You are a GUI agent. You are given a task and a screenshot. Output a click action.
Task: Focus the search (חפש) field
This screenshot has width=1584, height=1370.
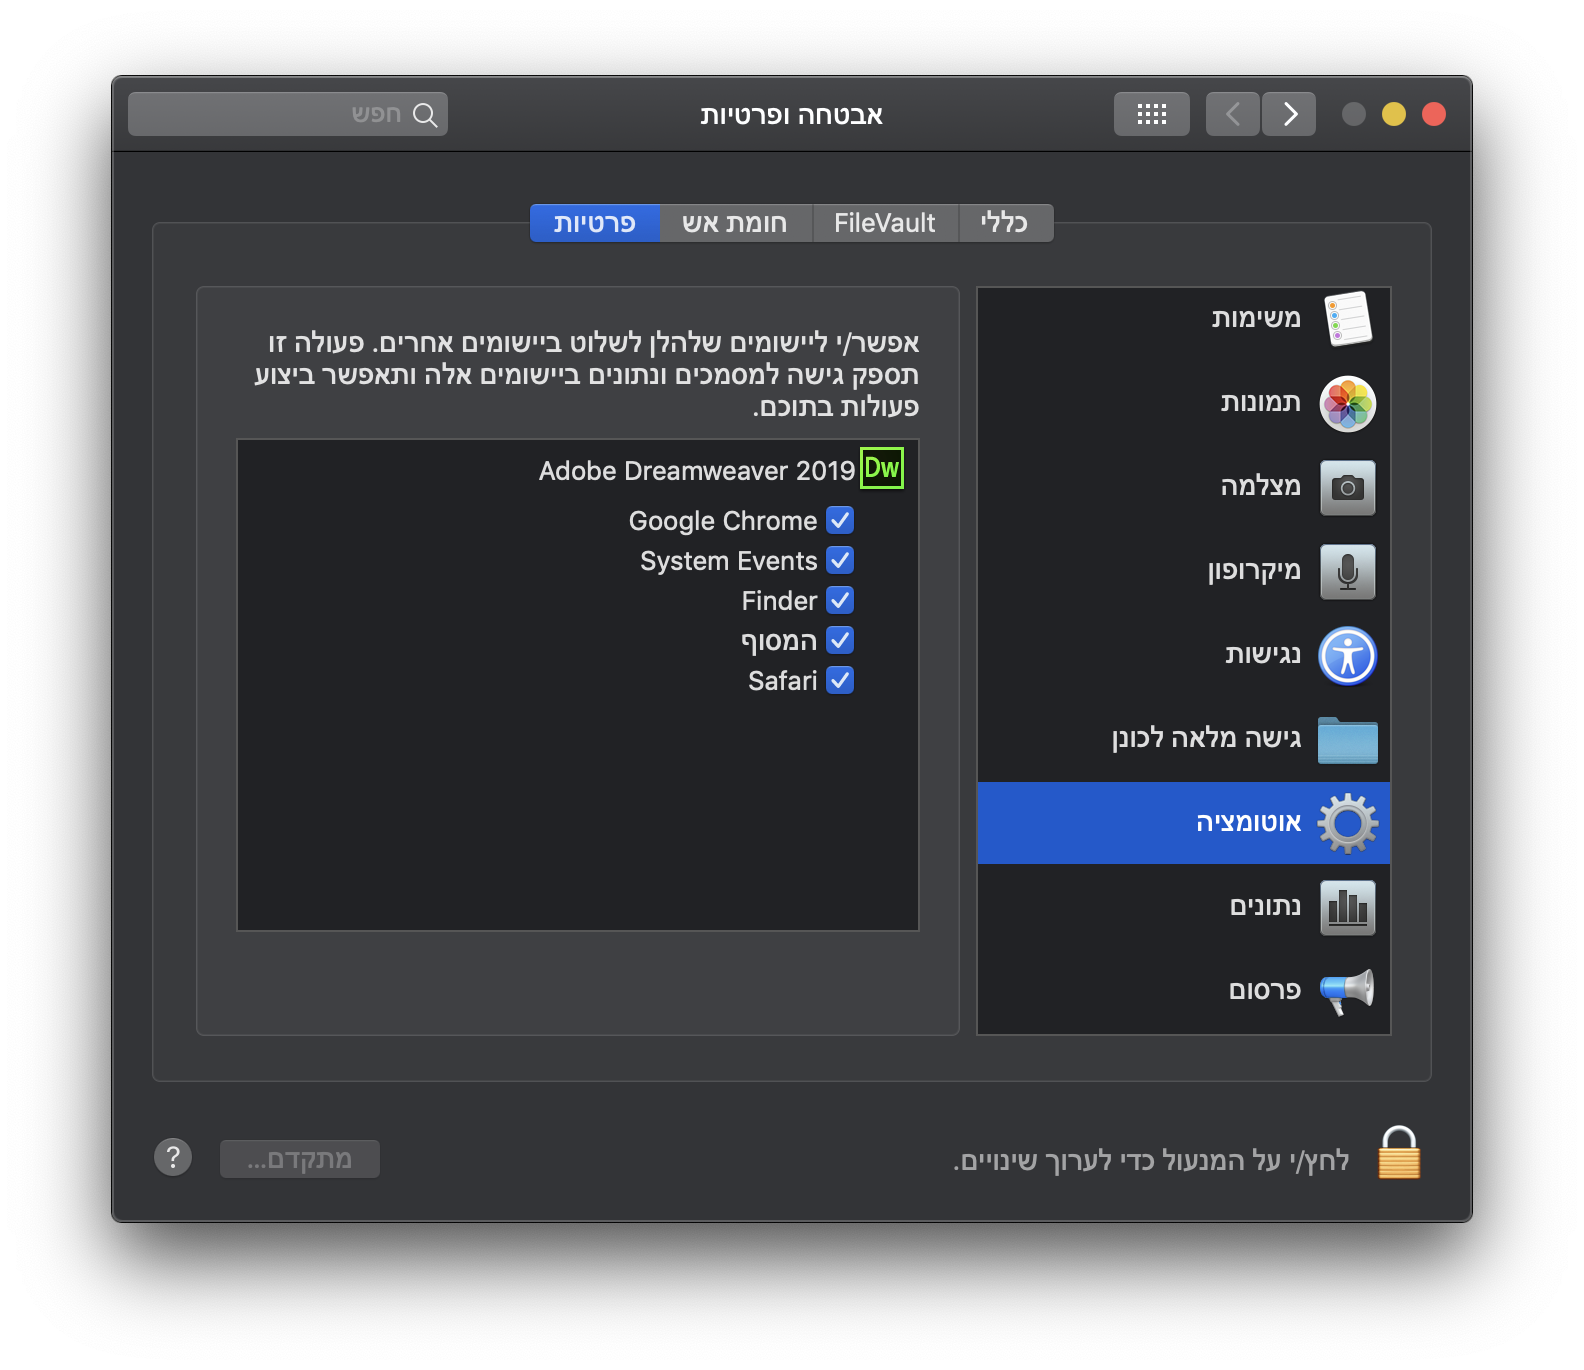tap(288, 114)
